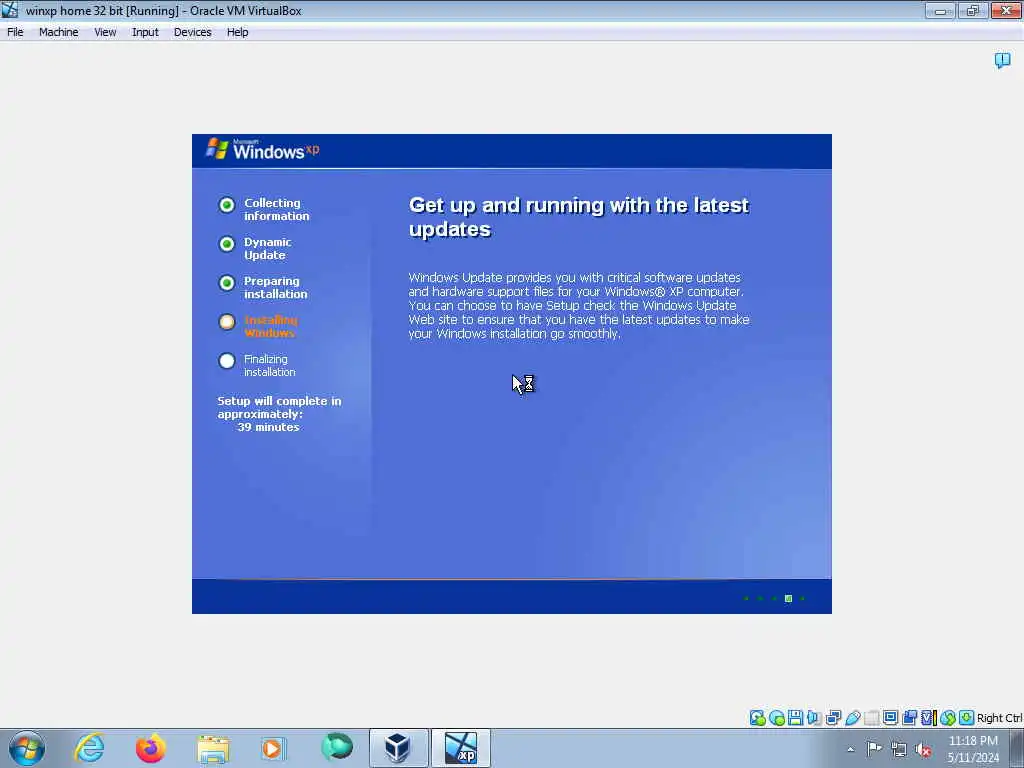
Task: Click the USB devices status icon
Action: click(x=852, y=718)
